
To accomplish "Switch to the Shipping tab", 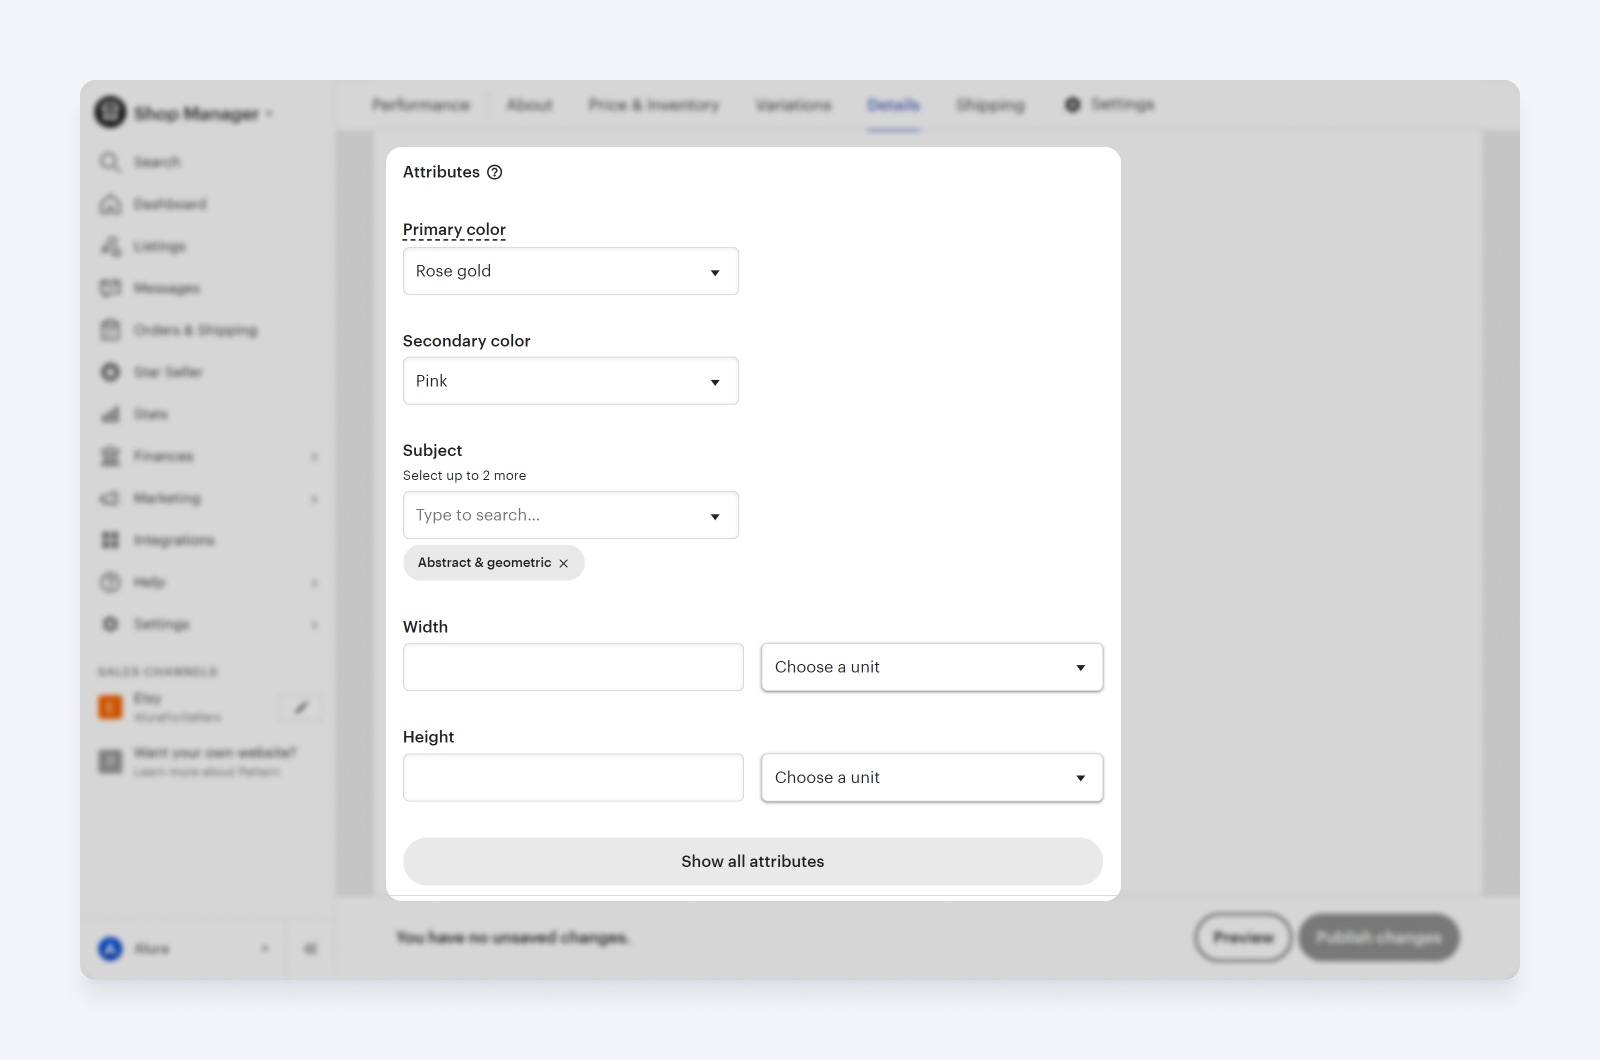I will 990,105.
